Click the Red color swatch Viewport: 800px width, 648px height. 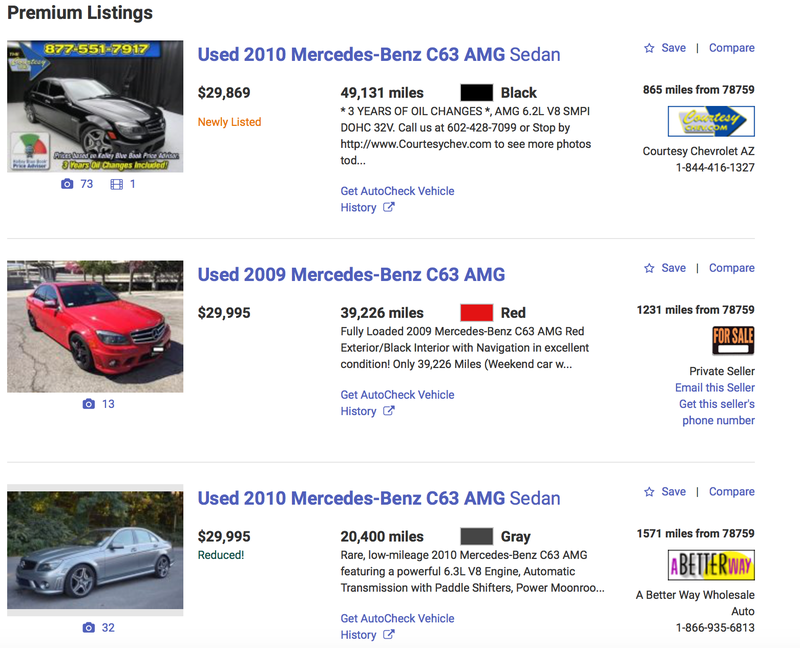point(477,313)
